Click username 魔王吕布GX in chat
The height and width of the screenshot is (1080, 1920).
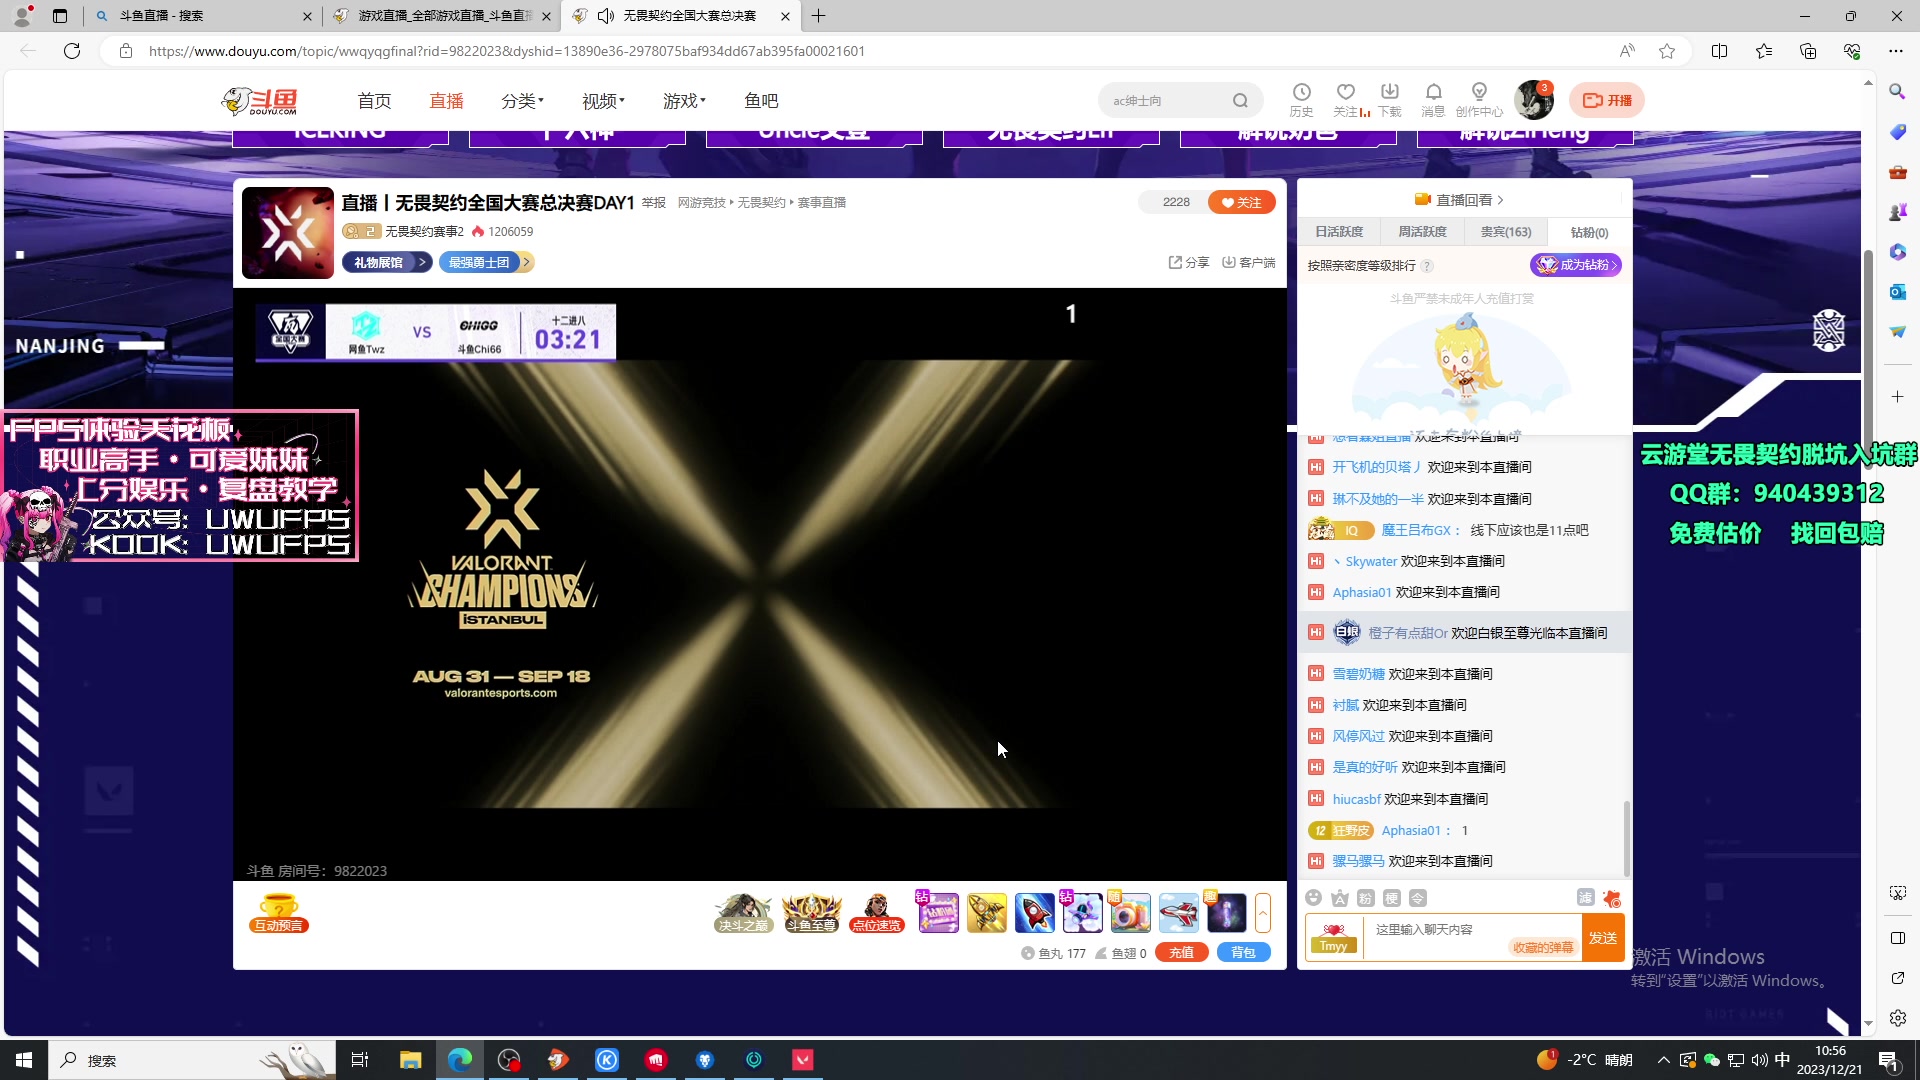(1415, 530)
